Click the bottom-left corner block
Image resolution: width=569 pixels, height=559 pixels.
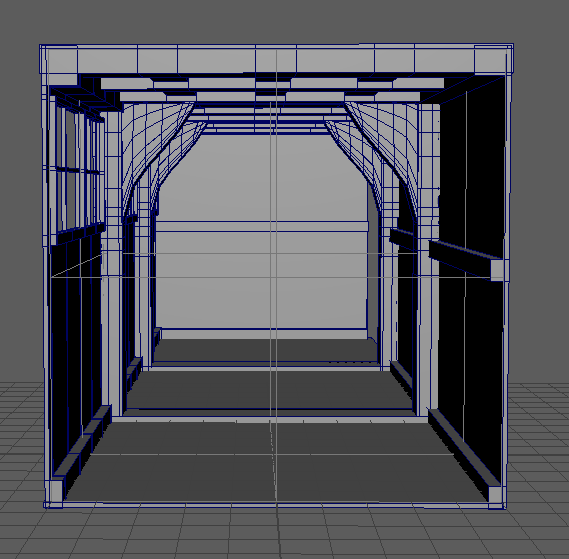(x=56, y=492)
